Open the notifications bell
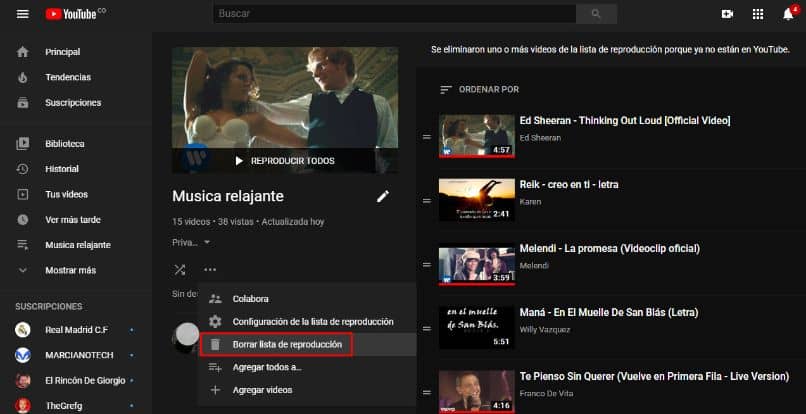806x414 pixels. [x=789, y=14]
